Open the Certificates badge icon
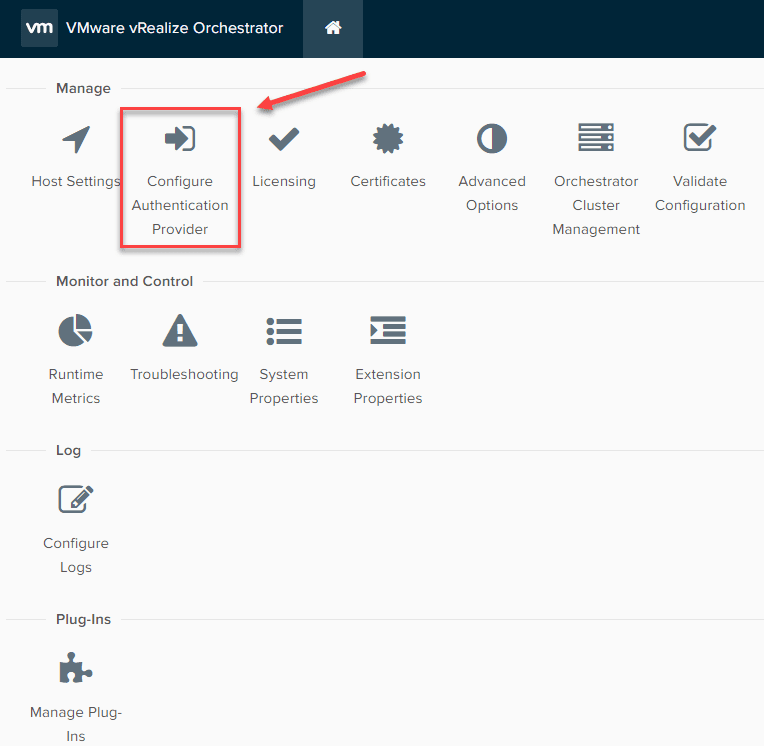764x746 pixels. [388, 139]
